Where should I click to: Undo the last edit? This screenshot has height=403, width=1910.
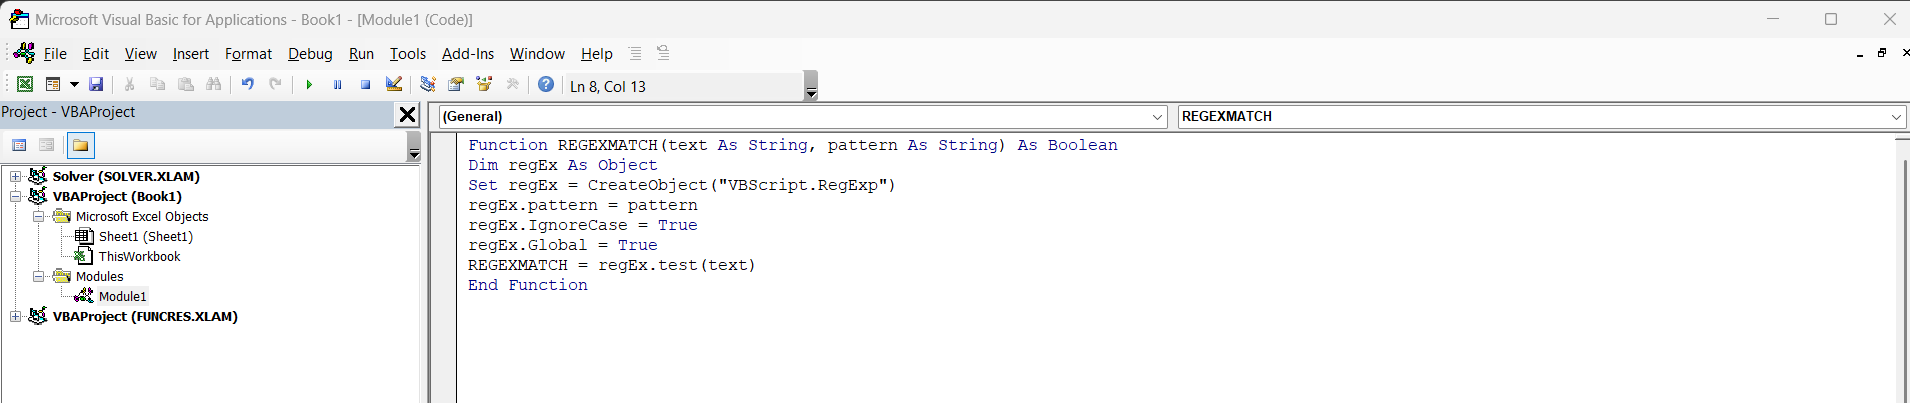[x=247, y=85]
